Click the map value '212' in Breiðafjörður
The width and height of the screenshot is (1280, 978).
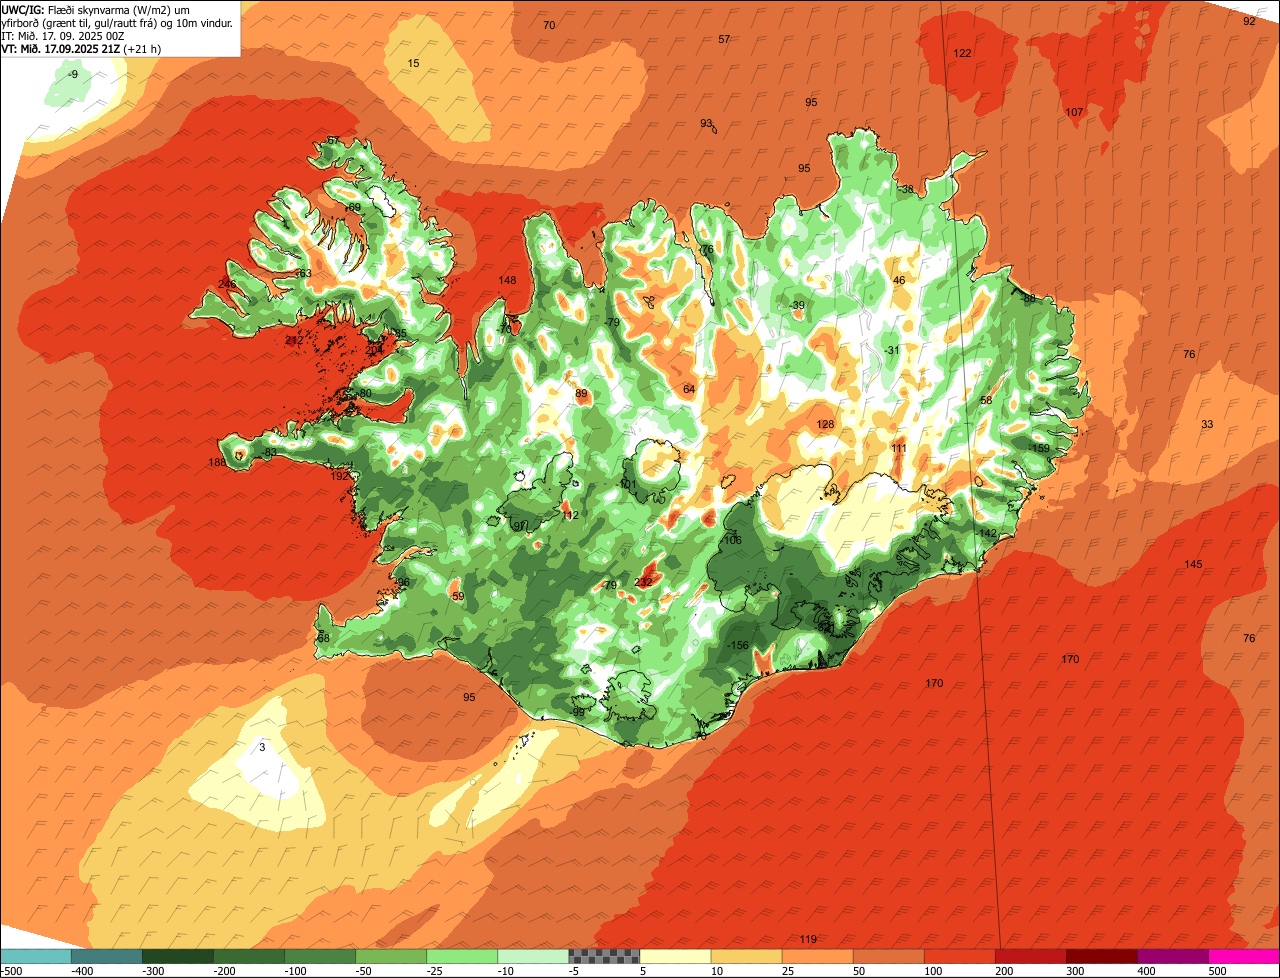[x=293, y=341]
